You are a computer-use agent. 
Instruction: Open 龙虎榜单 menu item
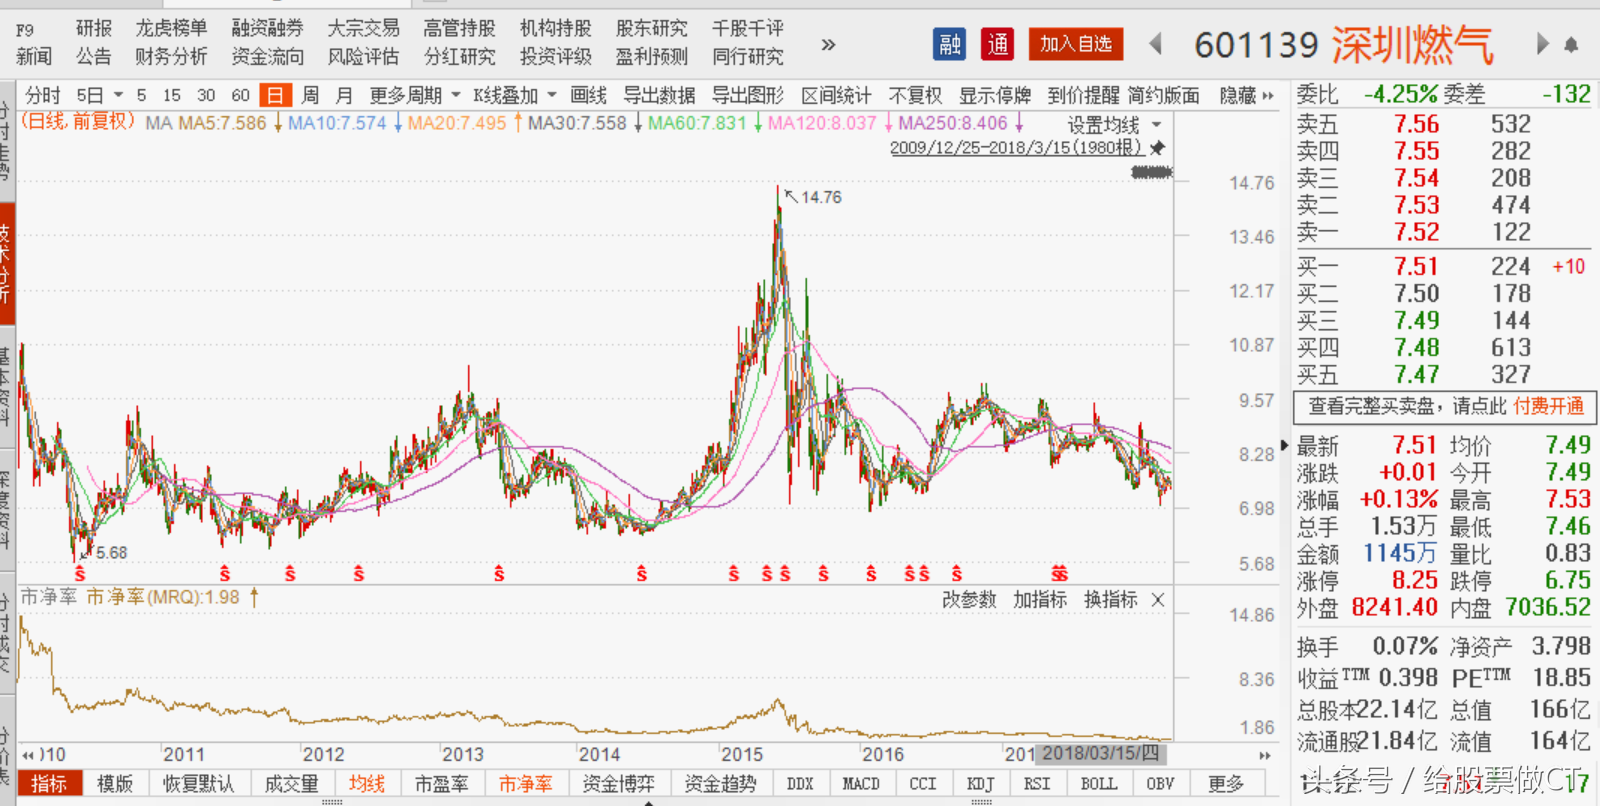171,28
